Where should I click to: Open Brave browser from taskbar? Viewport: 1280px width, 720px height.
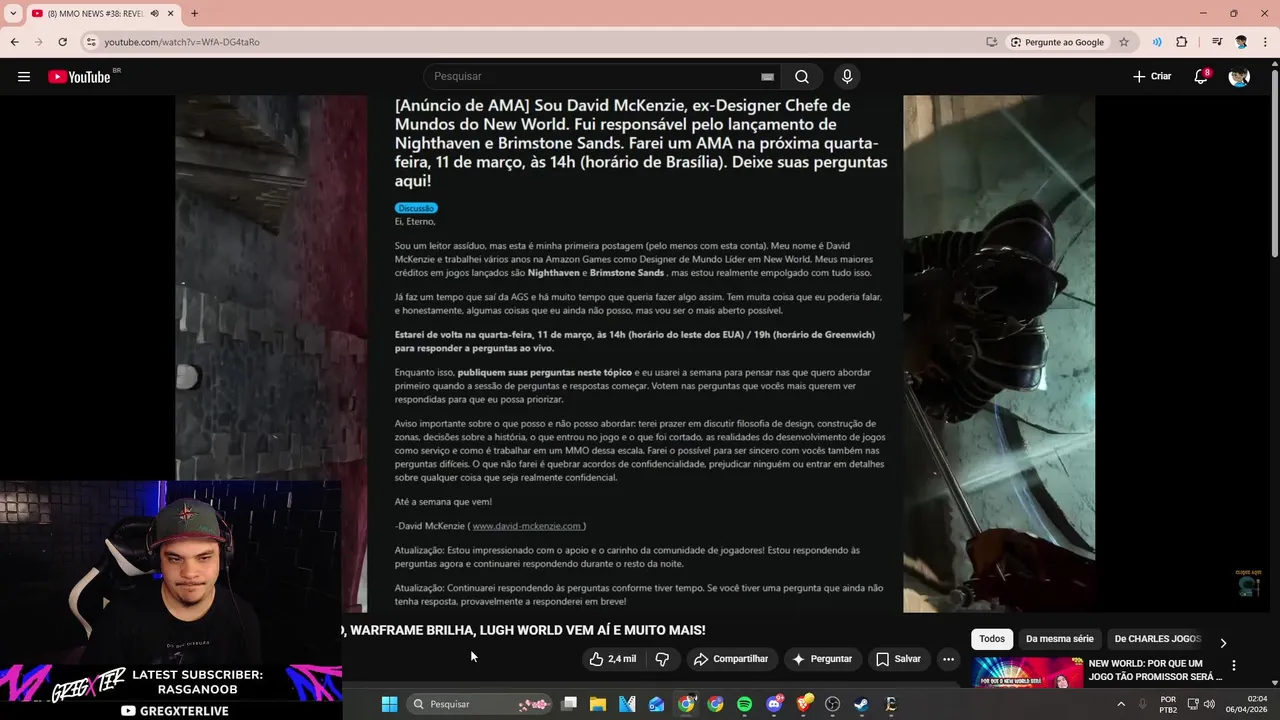(803, 704)
